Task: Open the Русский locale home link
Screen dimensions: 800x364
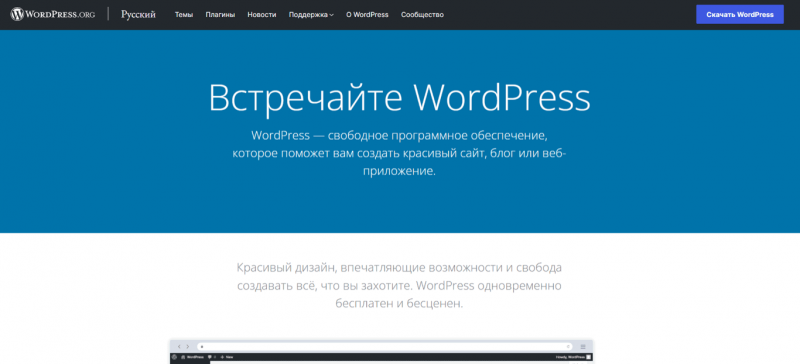Action: pos(138,15)
